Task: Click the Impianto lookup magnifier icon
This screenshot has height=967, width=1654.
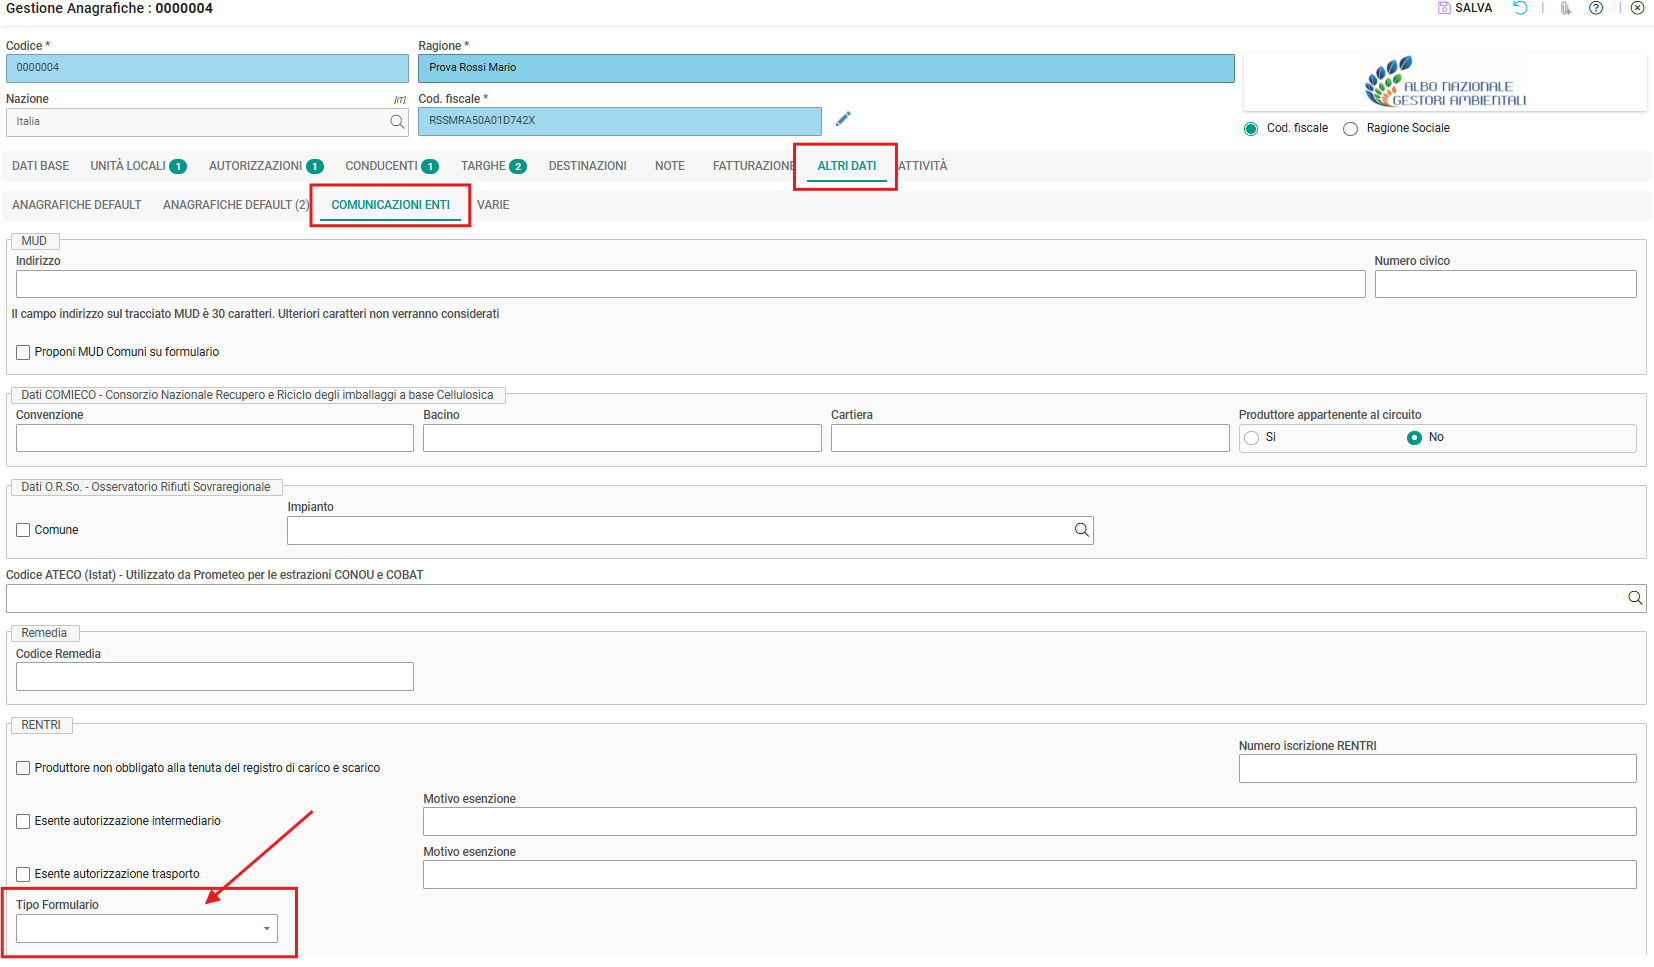Action: pos(1081,530)
